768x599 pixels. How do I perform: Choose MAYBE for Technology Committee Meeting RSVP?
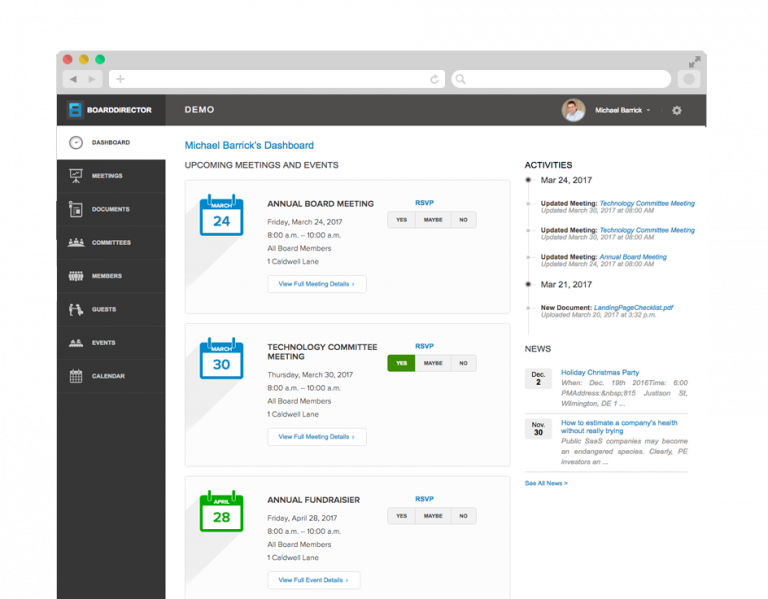pyautogui.click(x=433, y=364)
